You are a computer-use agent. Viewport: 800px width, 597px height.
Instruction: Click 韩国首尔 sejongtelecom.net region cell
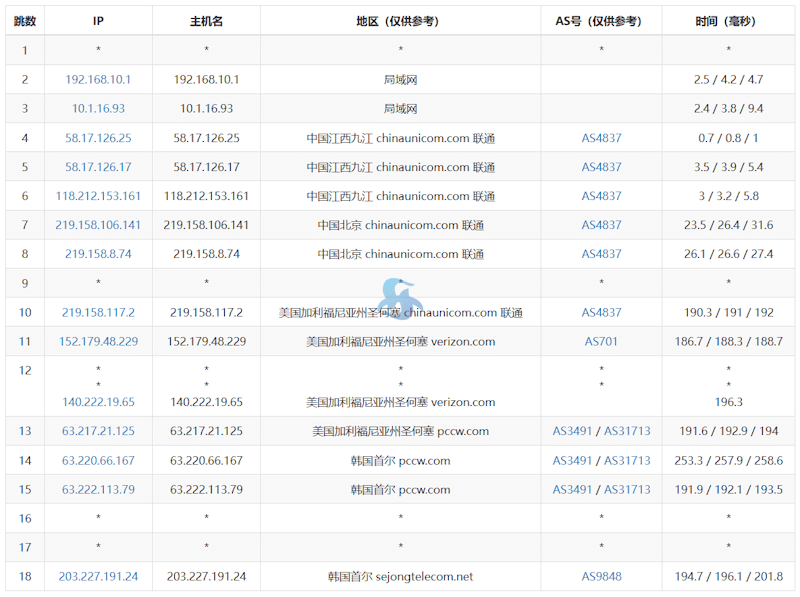tap(401, 577)
